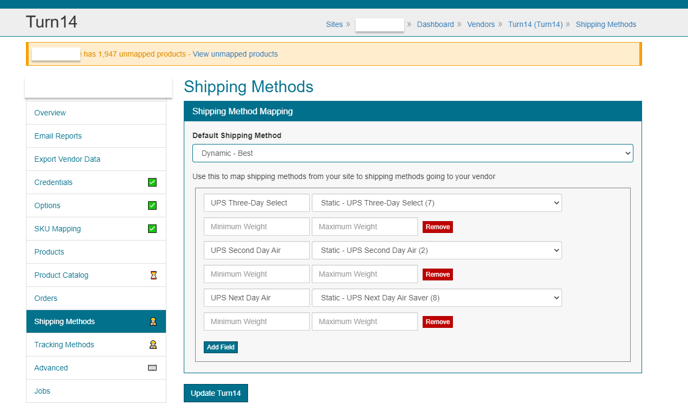Click the green checkmark icon beside Options
Viewport: 688px width, 412px height.
pos(152,205)
